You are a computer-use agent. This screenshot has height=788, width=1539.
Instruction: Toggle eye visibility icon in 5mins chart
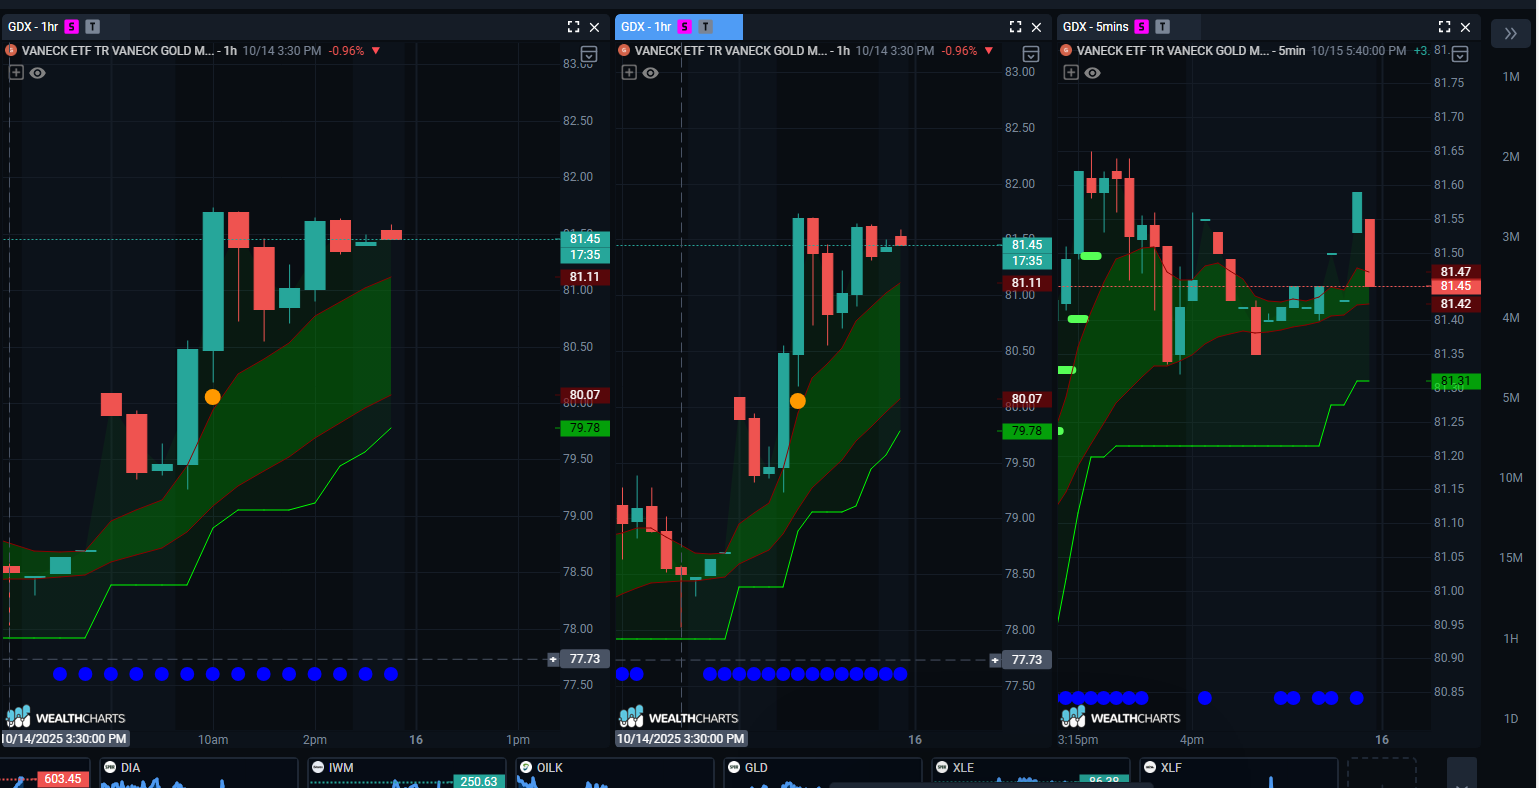(x=1092, y=72)
